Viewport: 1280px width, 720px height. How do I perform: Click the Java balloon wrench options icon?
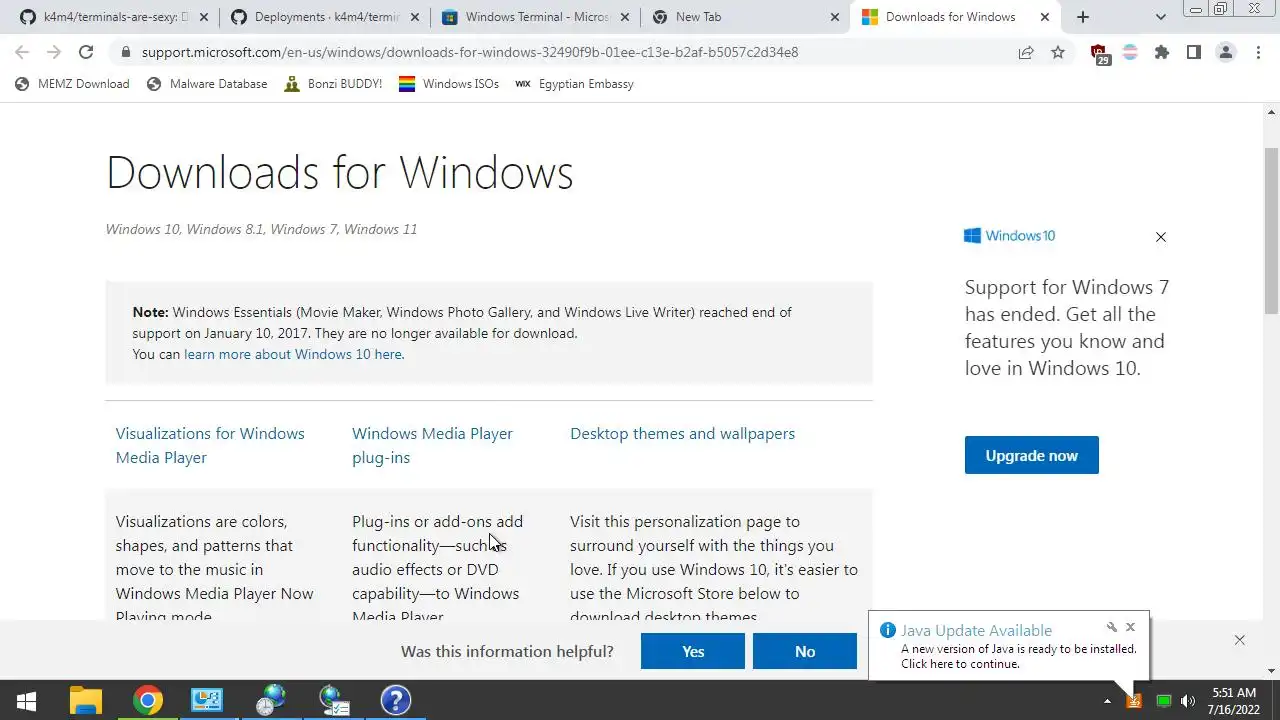click(x=1111, y=627)
